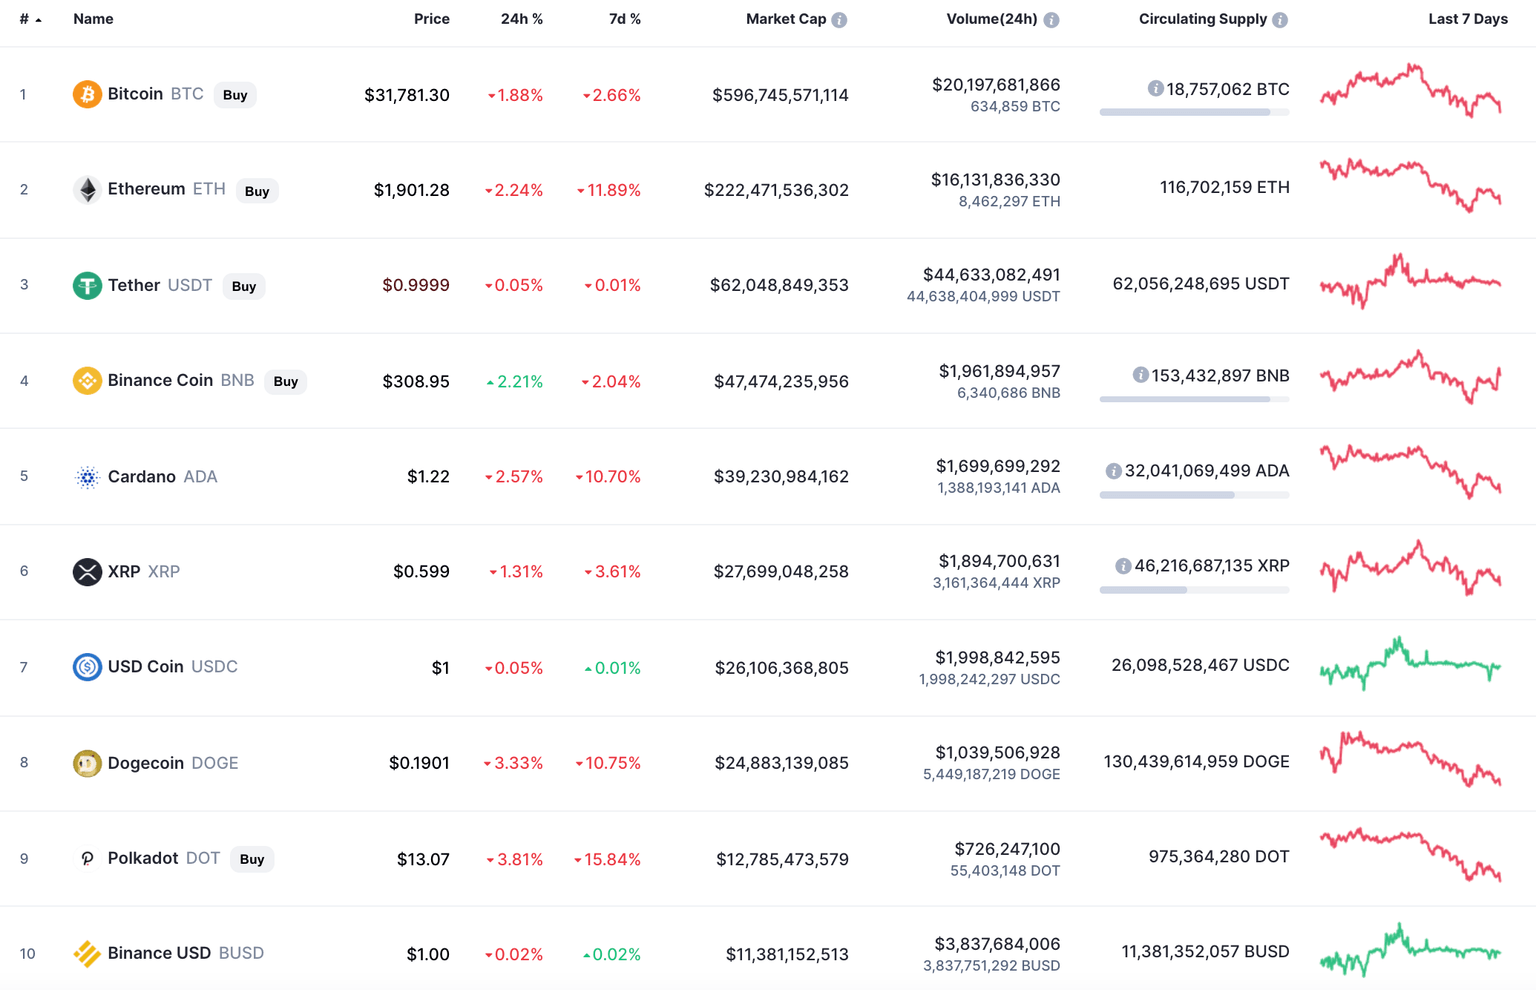The width and height of the screenshot is (1536, 990).
Task: Click the Market Cap info icon
Action: [840, 20]
